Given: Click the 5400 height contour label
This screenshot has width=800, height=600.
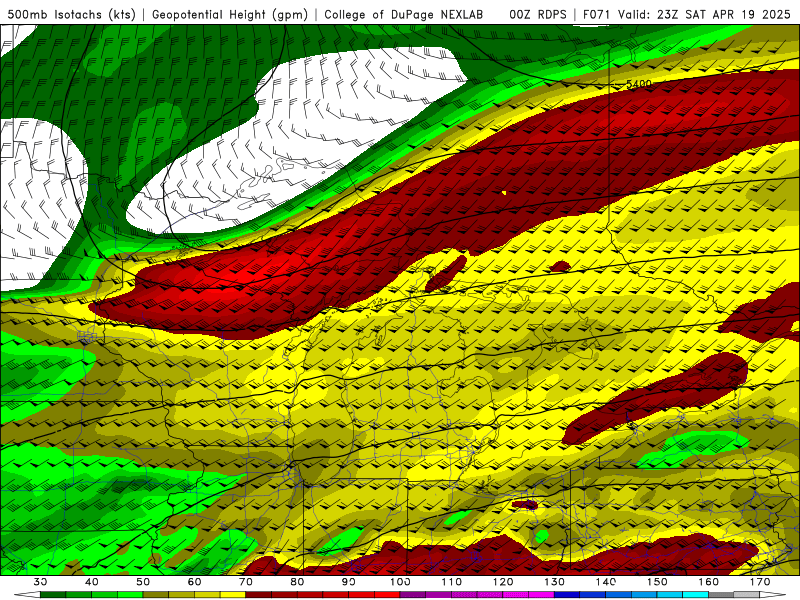Looking at the screenshot, I should click(x=639, y=84).
